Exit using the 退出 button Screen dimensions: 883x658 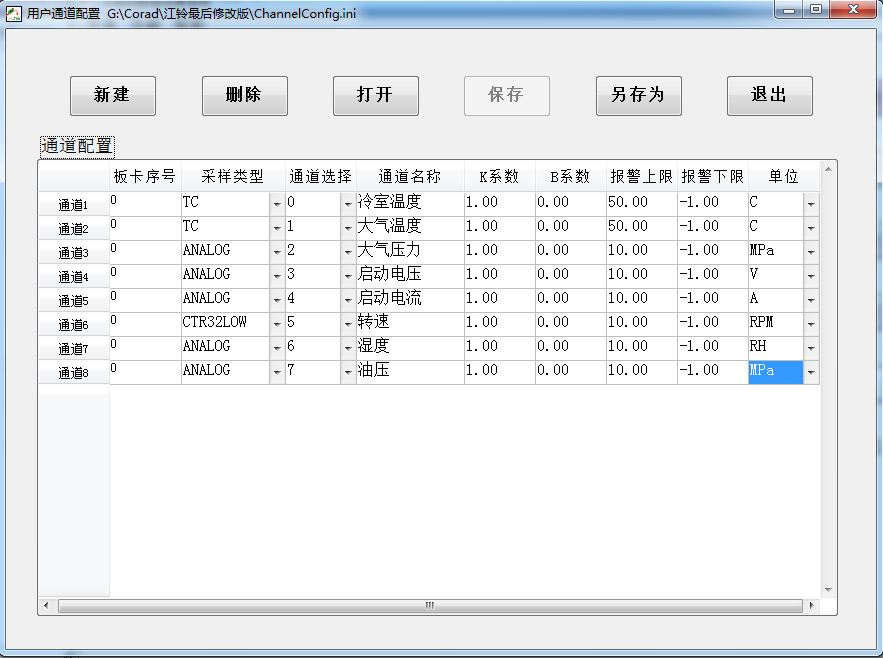coord(769,96)
